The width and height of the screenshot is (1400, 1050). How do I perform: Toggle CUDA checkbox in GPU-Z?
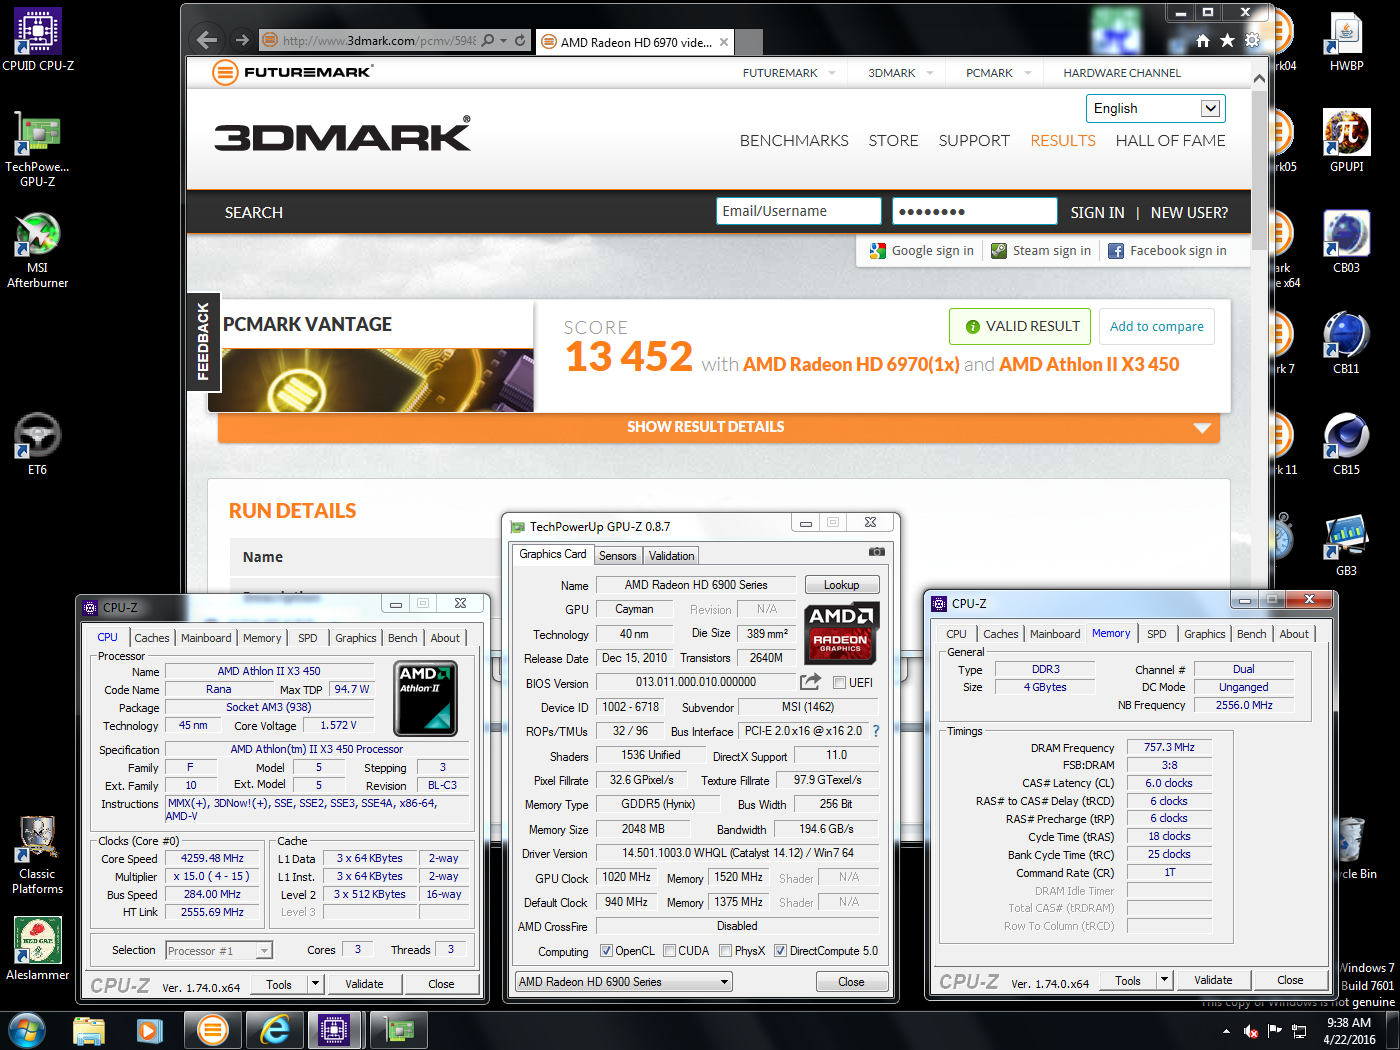pos(669,951)
